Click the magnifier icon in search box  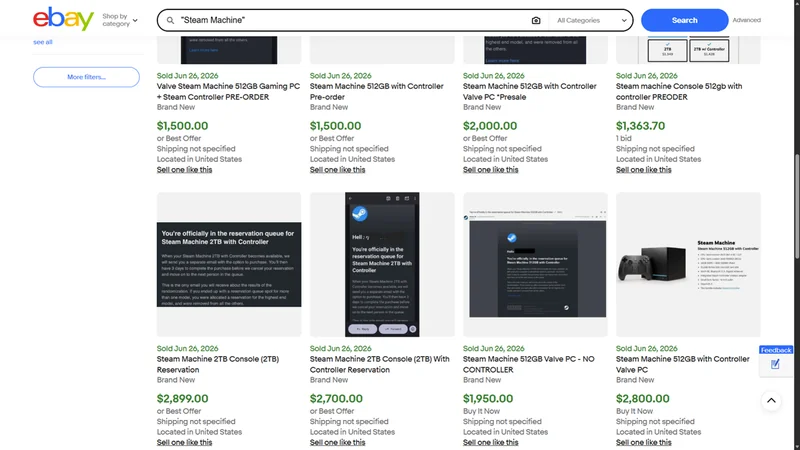point(170,20)
